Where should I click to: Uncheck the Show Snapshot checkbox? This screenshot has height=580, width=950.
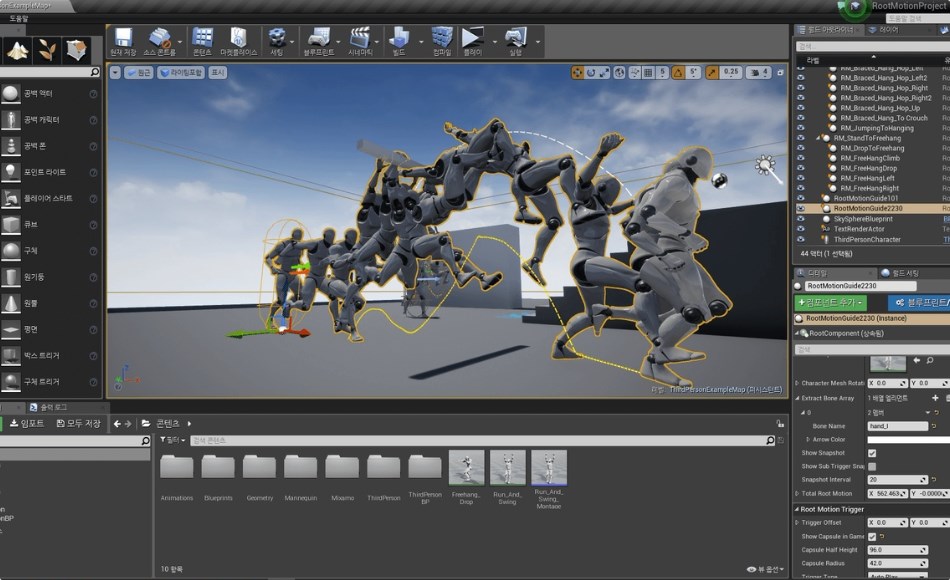[871, 452]
